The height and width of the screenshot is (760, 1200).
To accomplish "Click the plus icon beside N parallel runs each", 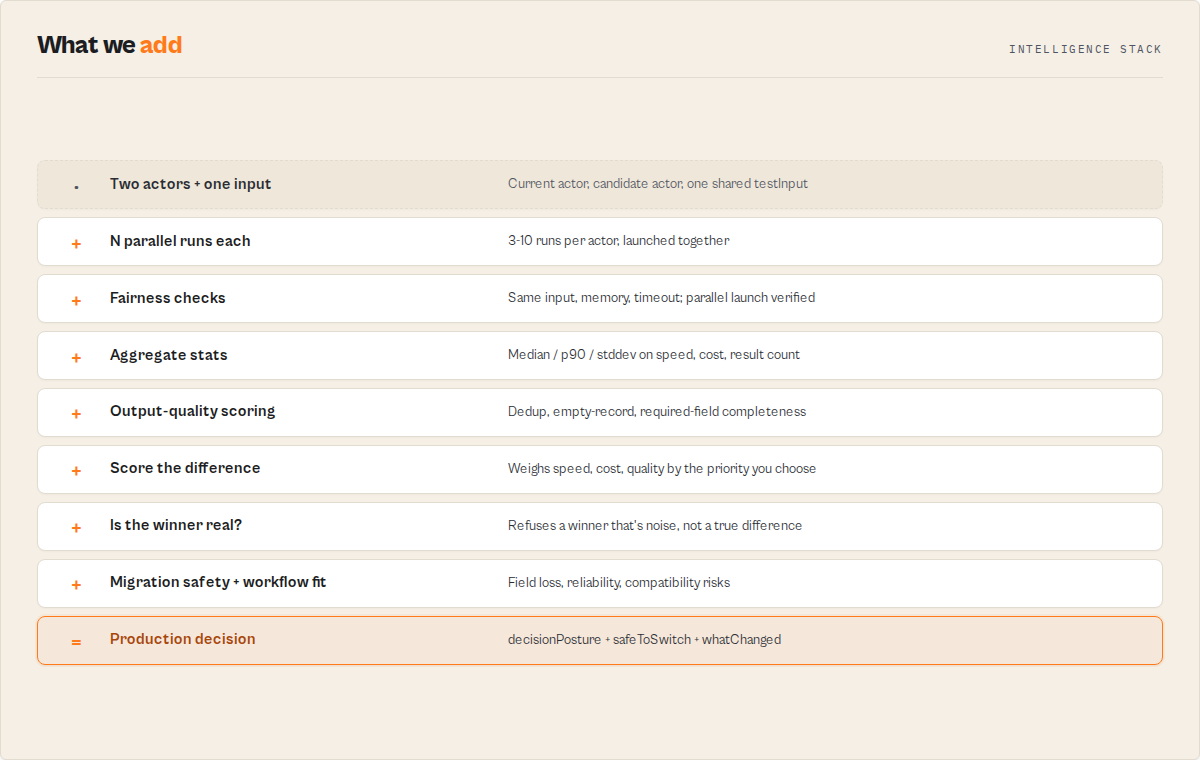I will 76,243.
